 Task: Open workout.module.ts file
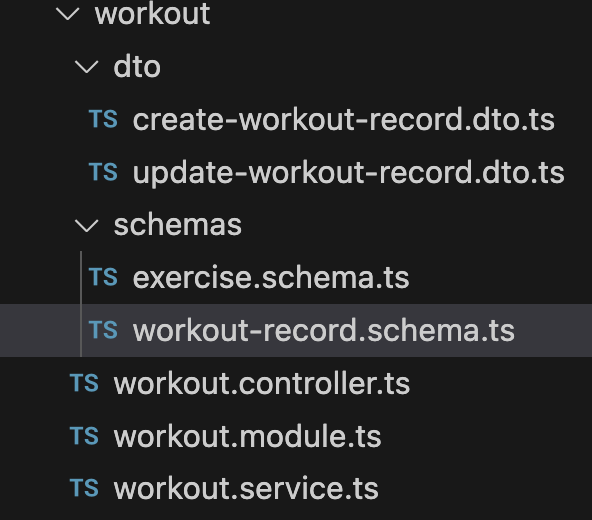pyautogui.click(x=247, y=437)
